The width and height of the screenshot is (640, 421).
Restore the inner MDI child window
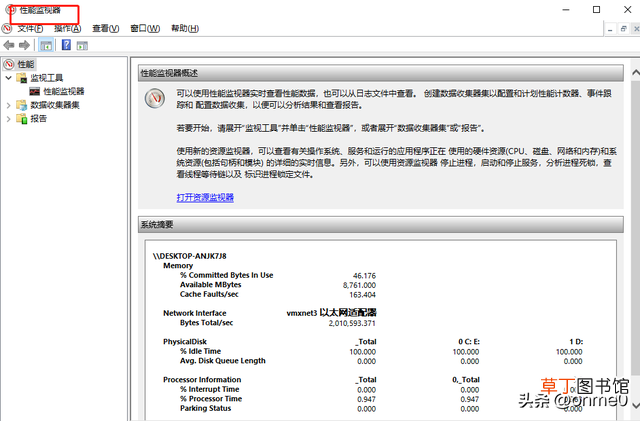(623, 29)
